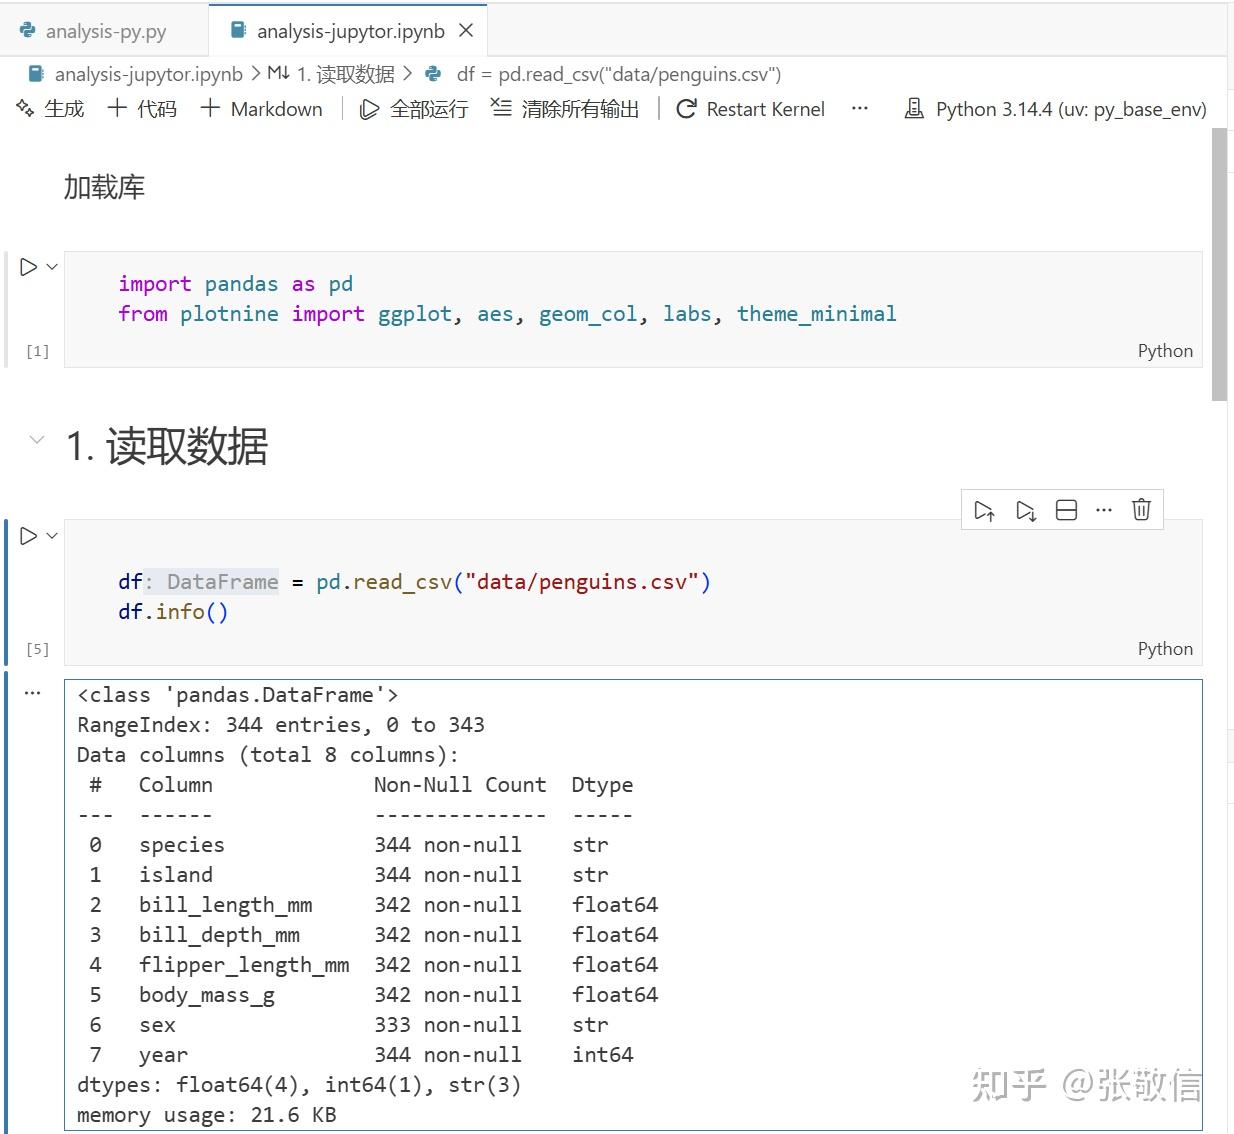The image size is (1234, 1134).
Task: Delete the read_csv cell
Action: pos(1141,510)
